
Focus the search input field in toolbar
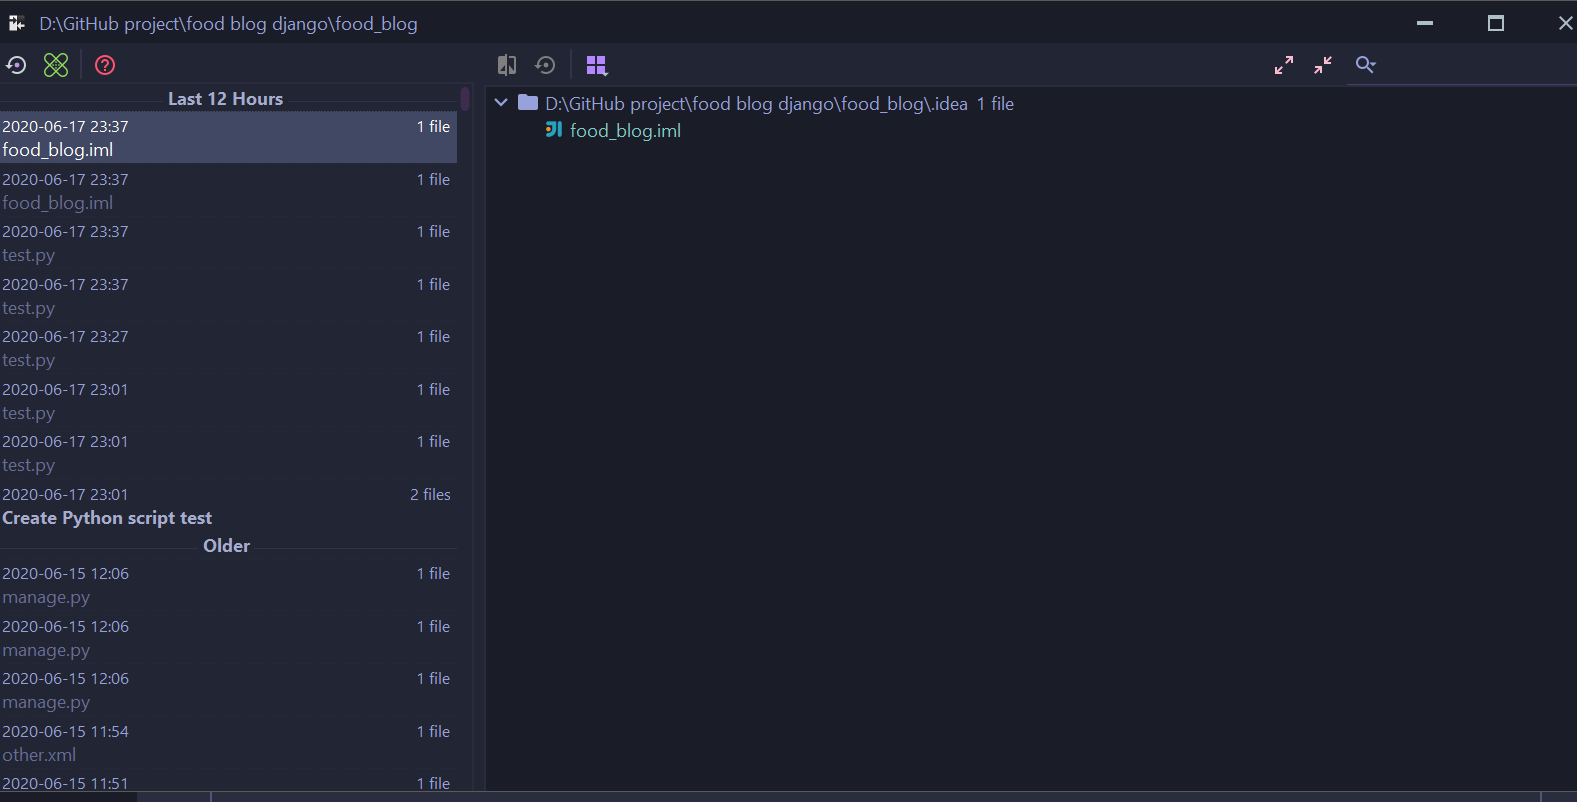click(1475, 65)
